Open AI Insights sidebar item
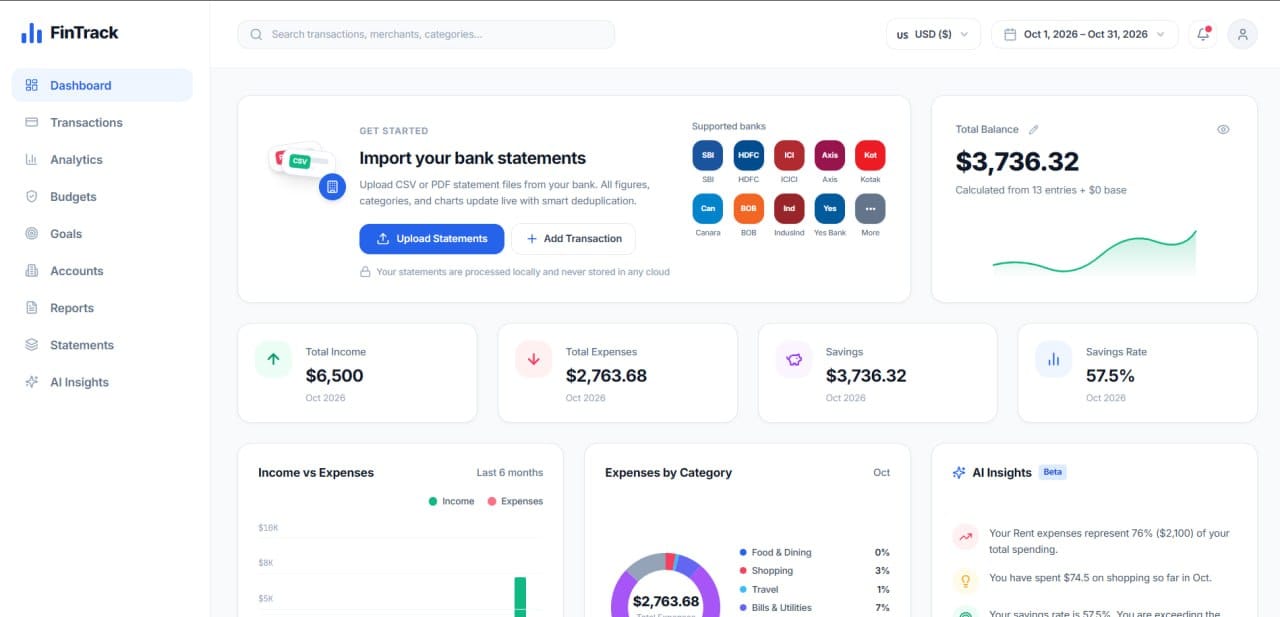The image size is (1280, 617). coord(102,382)
